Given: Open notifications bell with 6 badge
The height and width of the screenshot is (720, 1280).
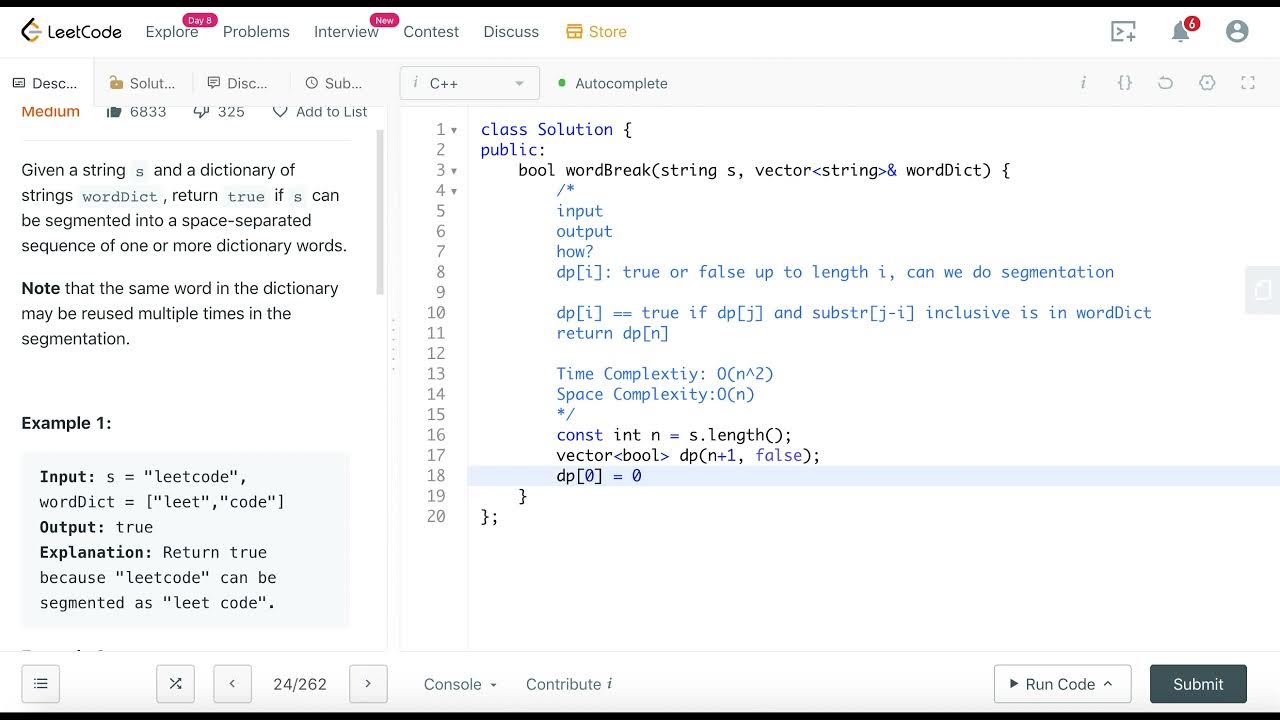Looking at the screenshot, I should 1182,31.
